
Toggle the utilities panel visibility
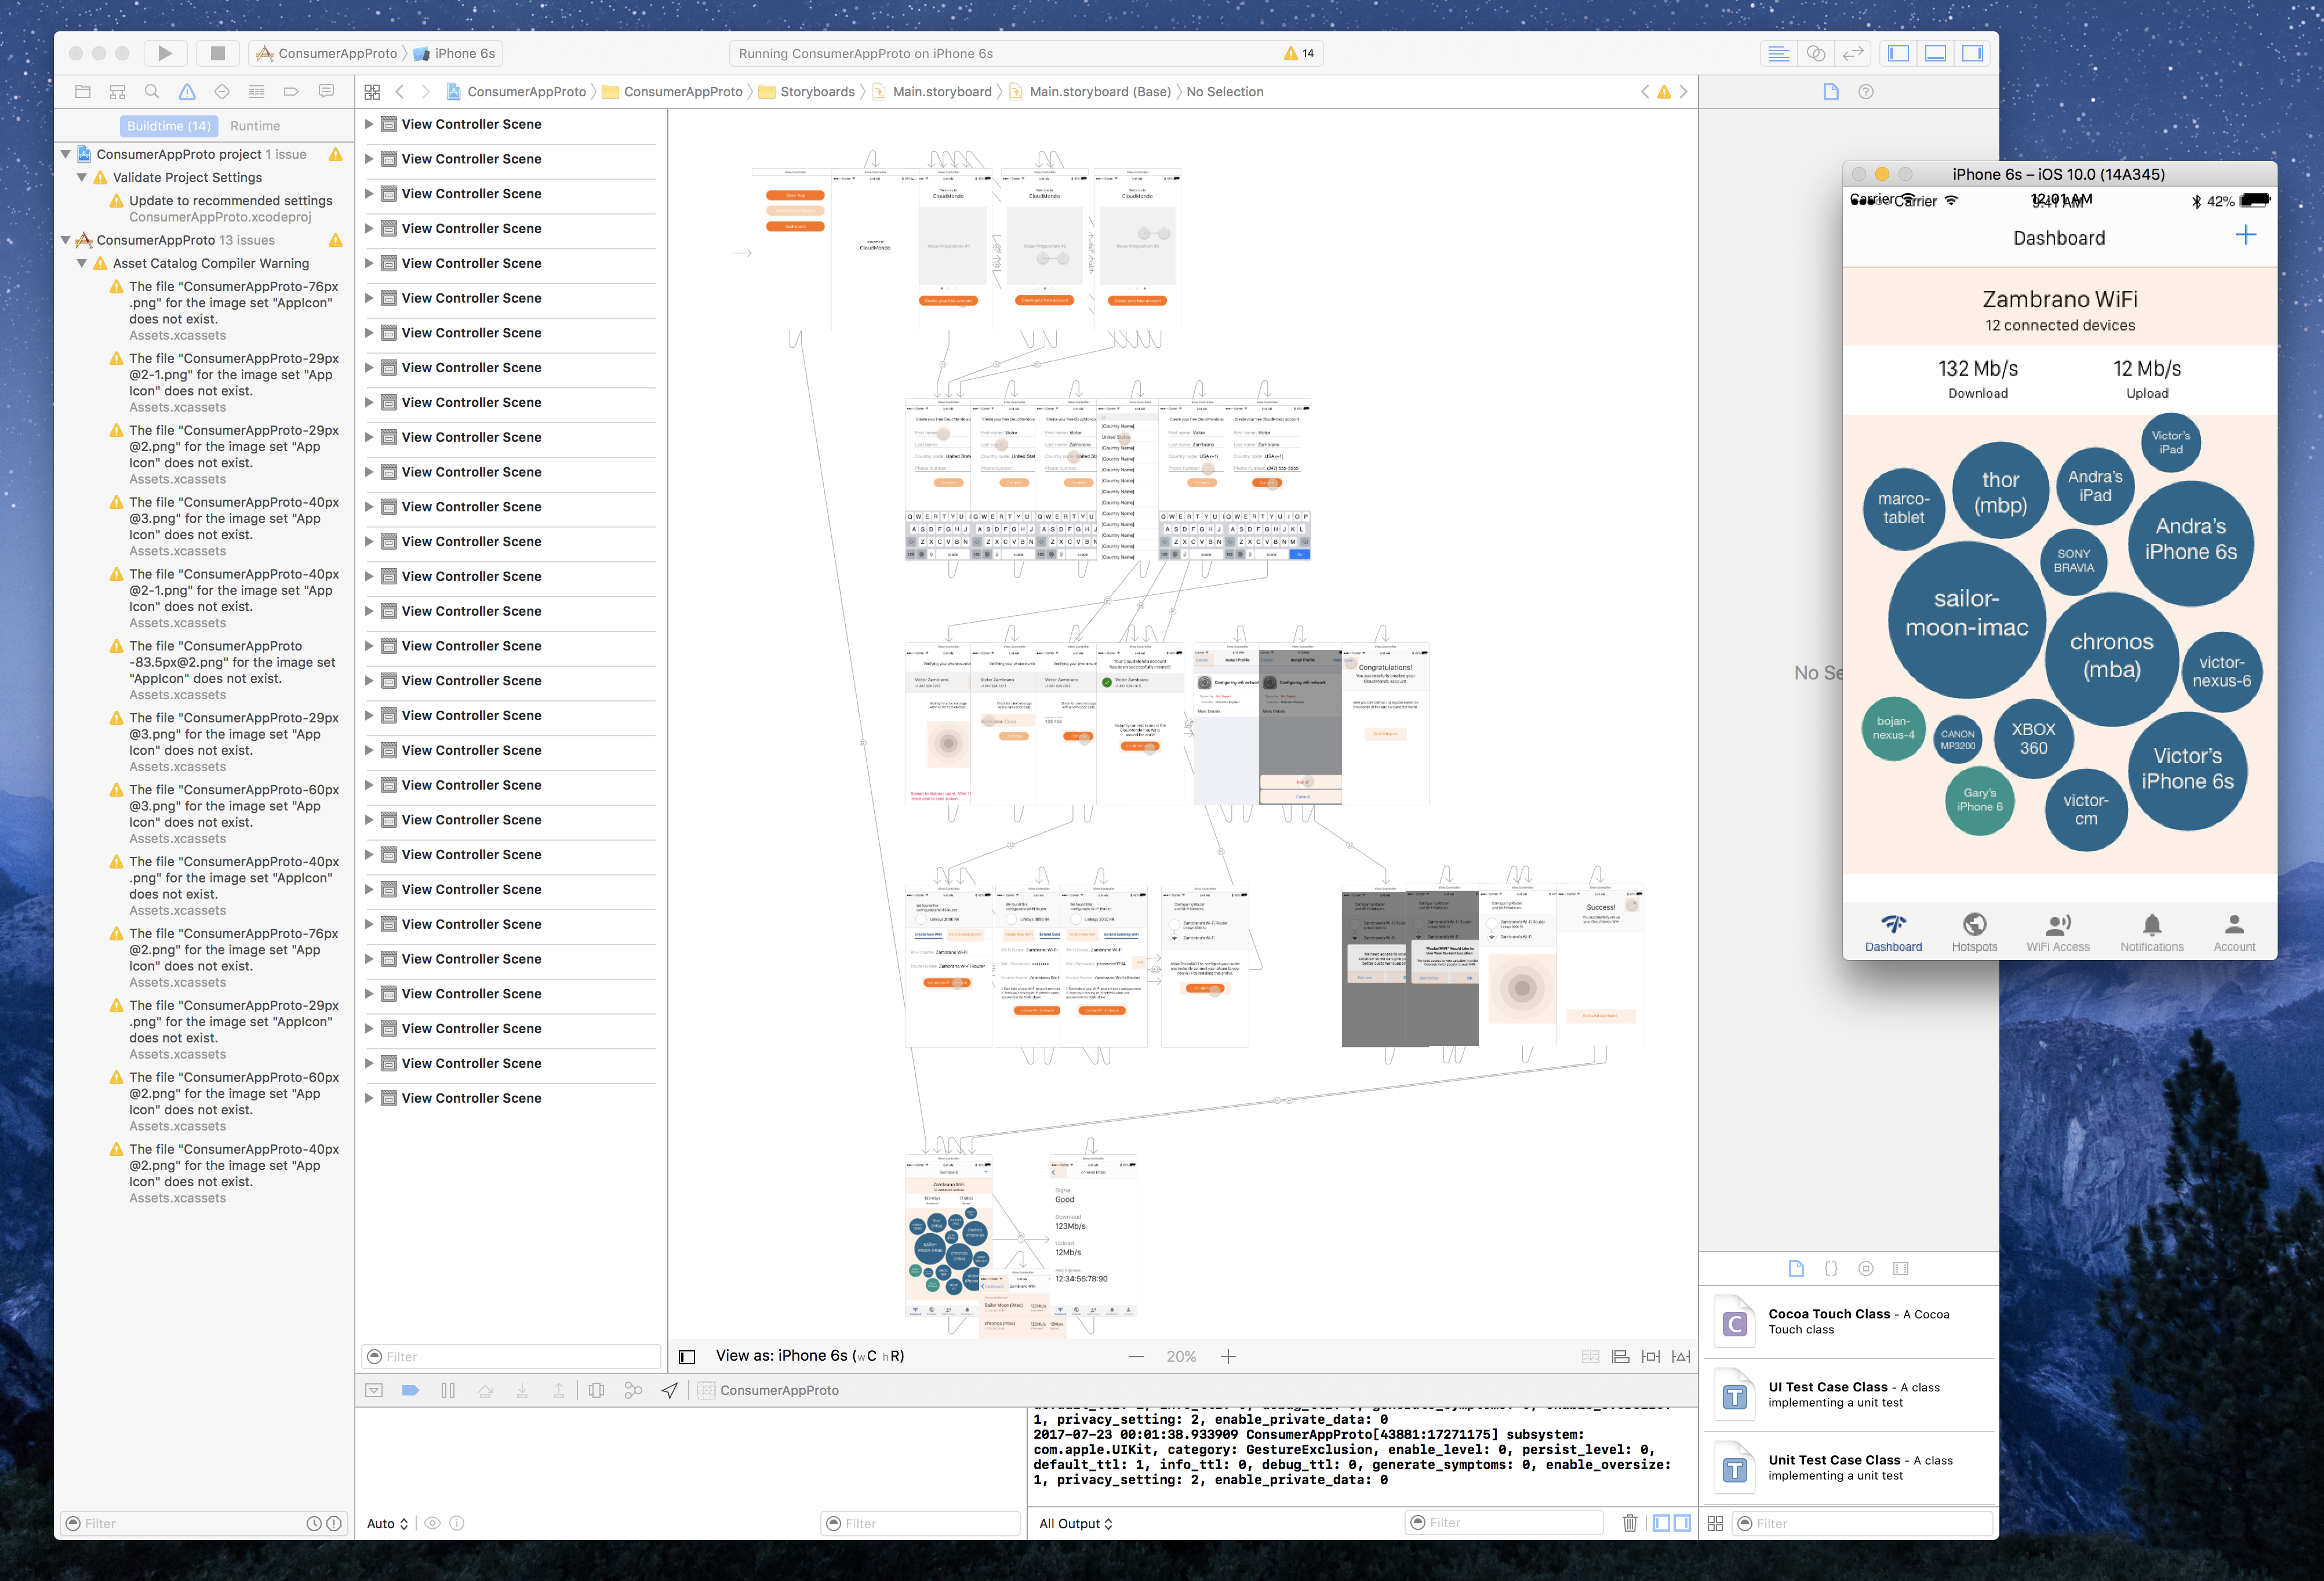click(1972, 53)
